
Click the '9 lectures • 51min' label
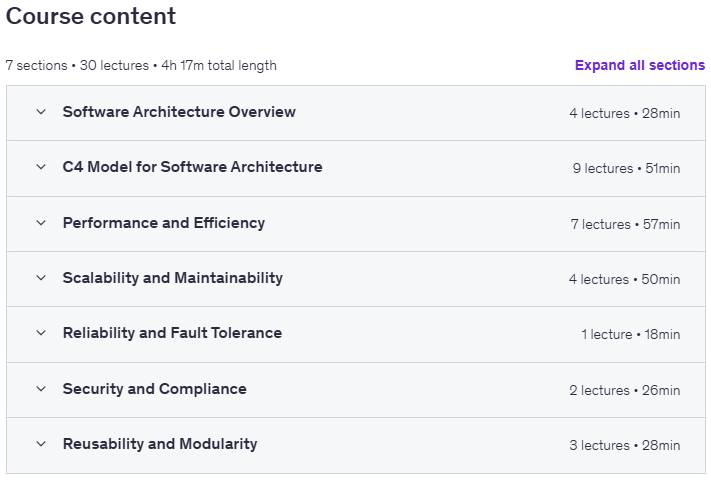(626, 169)
